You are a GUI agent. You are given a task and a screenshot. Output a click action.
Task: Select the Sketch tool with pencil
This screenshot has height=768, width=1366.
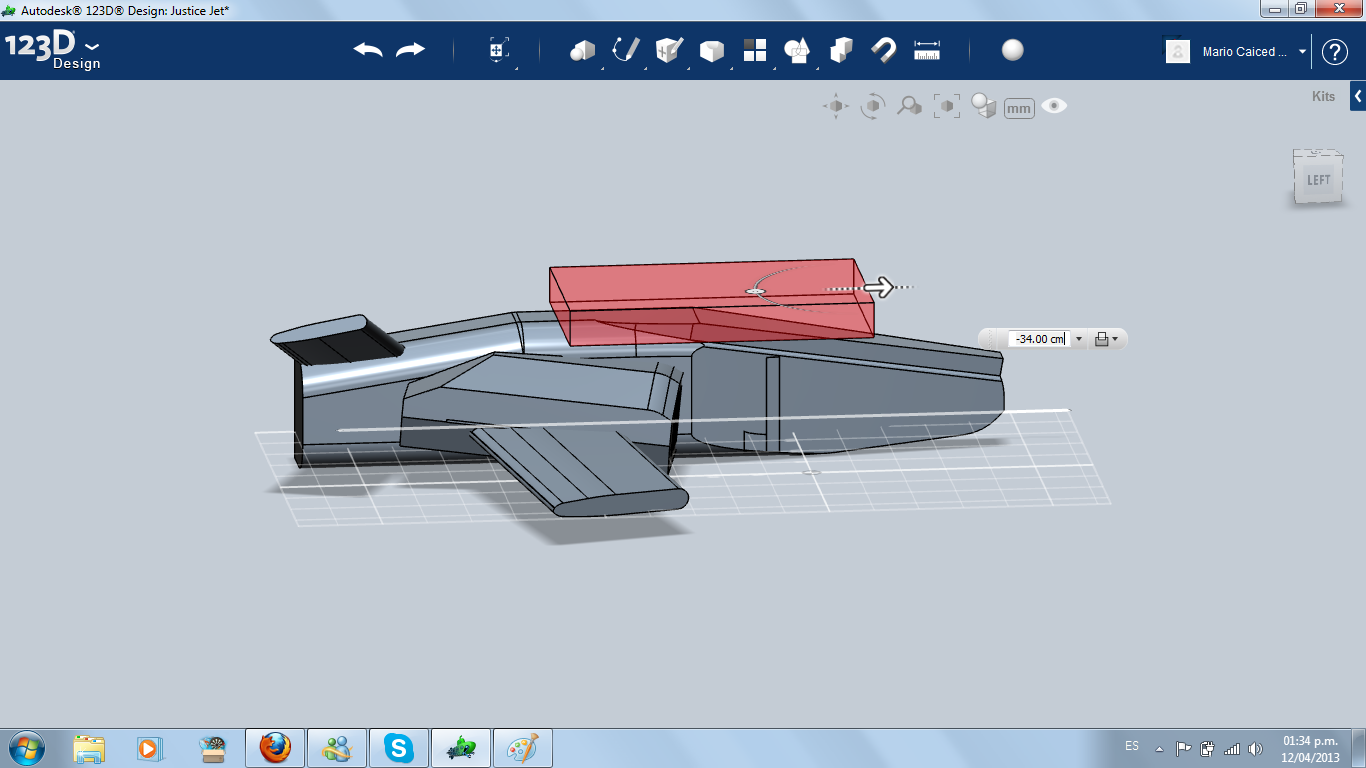click(626, 50)
